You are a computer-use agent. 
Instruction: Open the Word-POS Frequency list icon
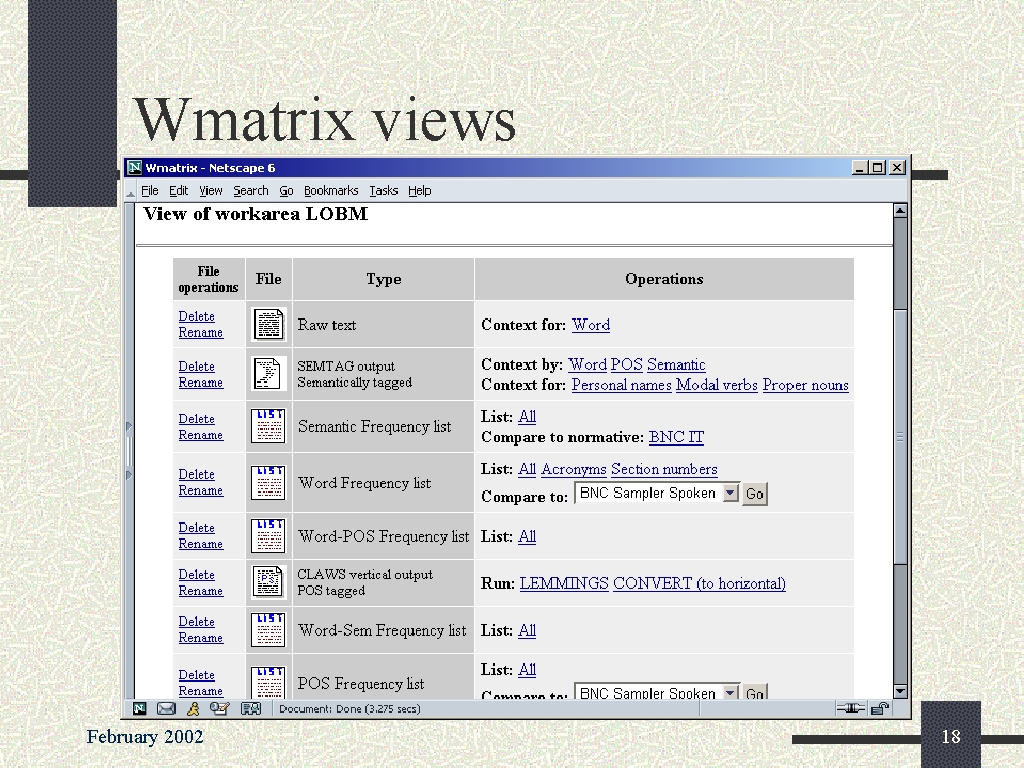268,536
